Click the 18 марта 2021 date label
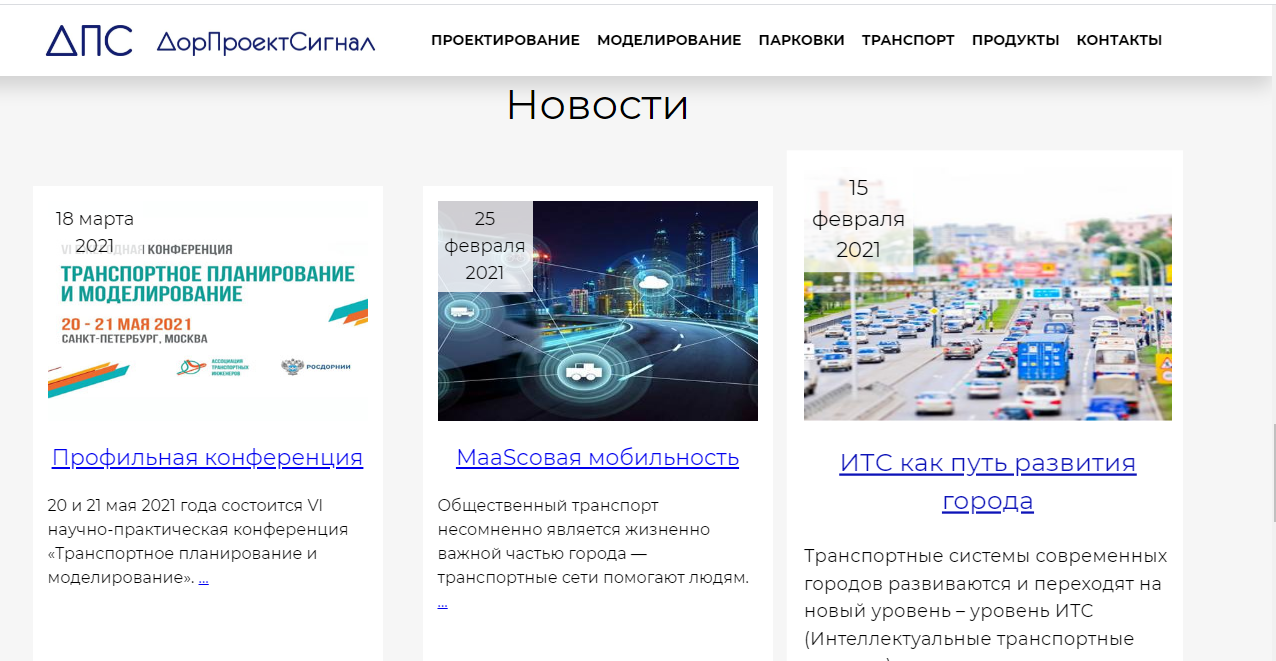1276x661 pixels. point(94,232)
